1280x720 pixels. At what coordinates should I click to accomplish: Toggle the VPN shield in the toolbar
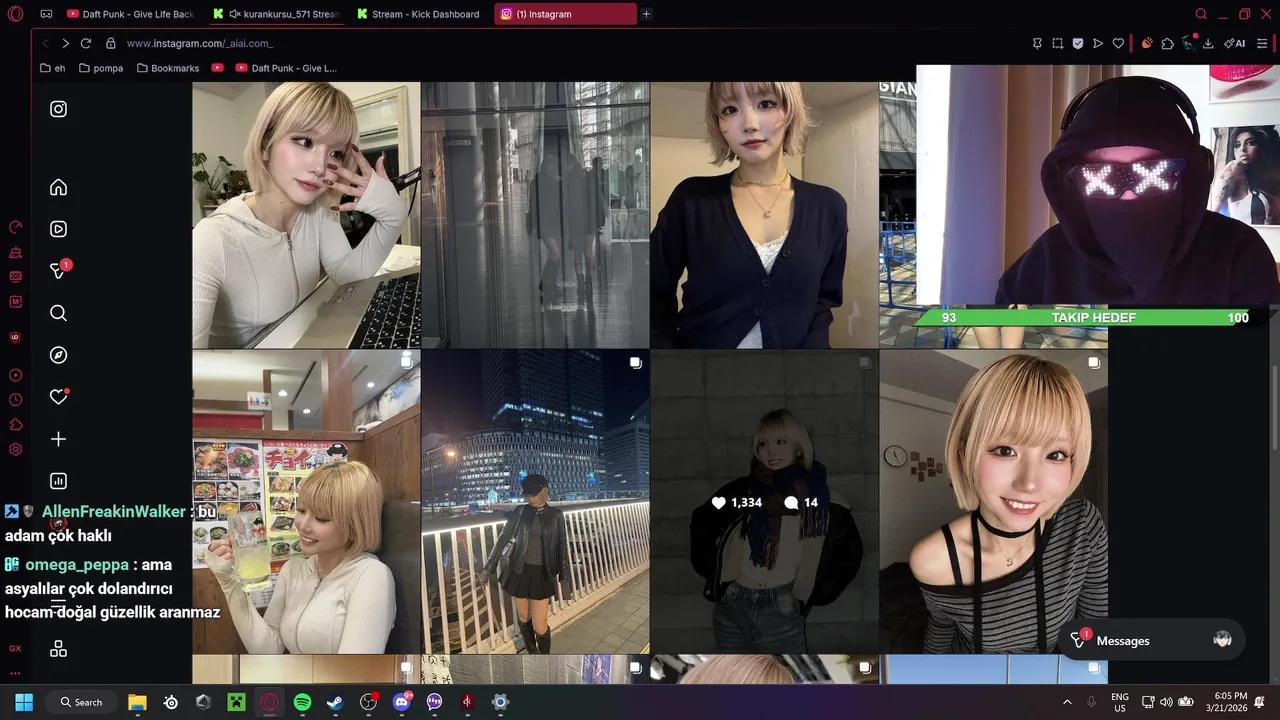click(1077, 43)
